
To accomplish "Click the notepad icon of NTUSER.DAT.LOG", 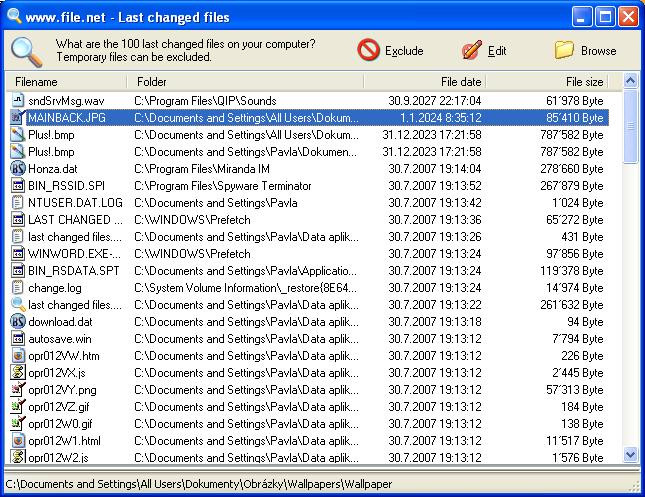I will click(x=18, y=202).
